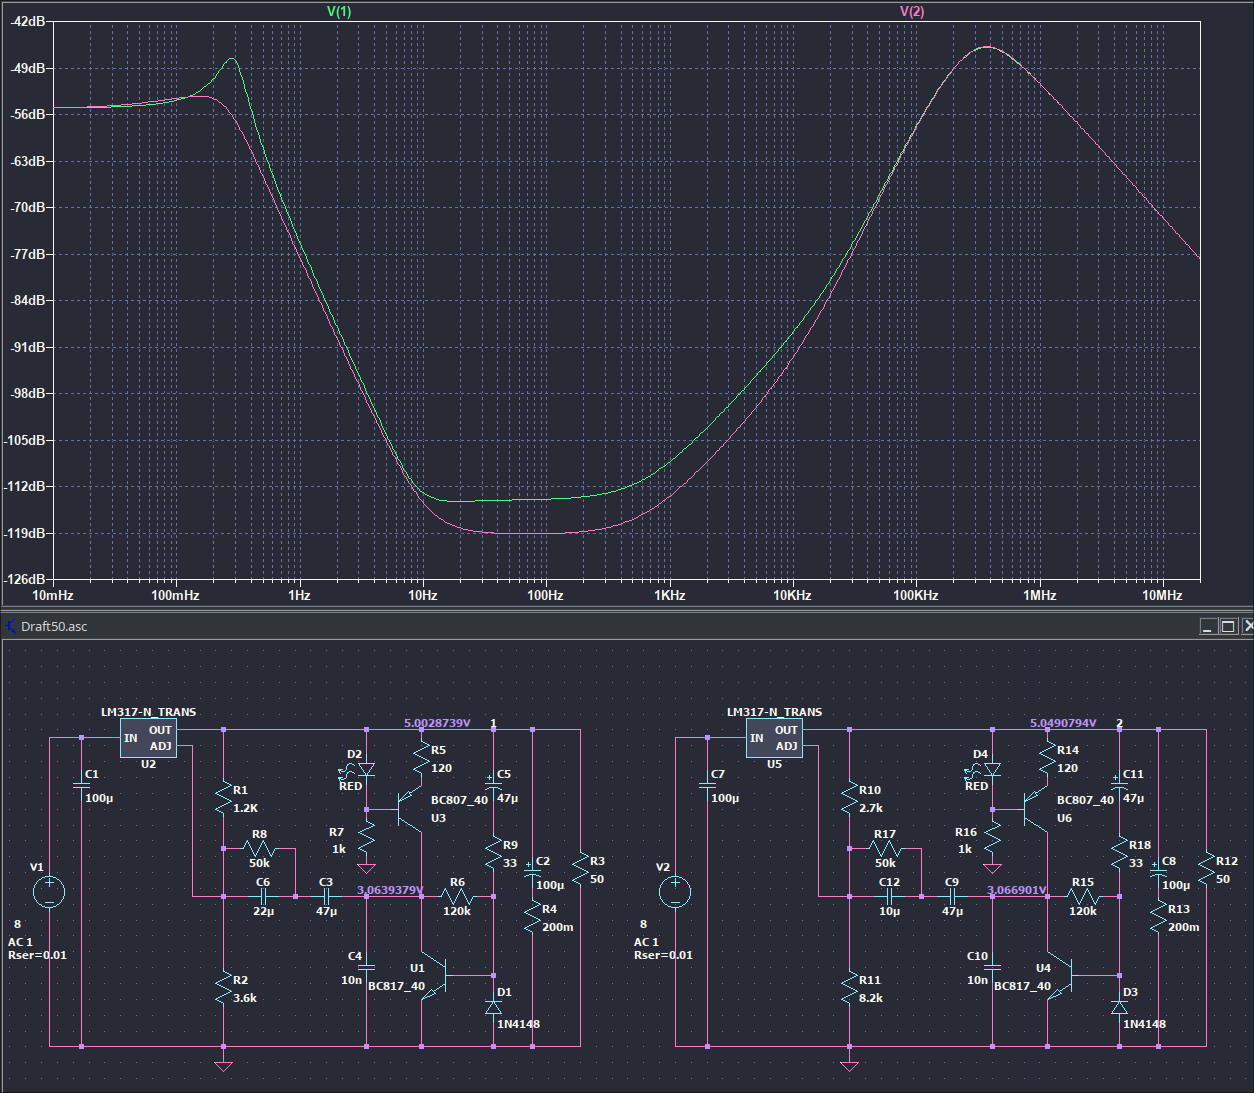Click the left circuit ground symbol
The width and height of the screenshot is (1254, 1093).
click(223, 1065)
